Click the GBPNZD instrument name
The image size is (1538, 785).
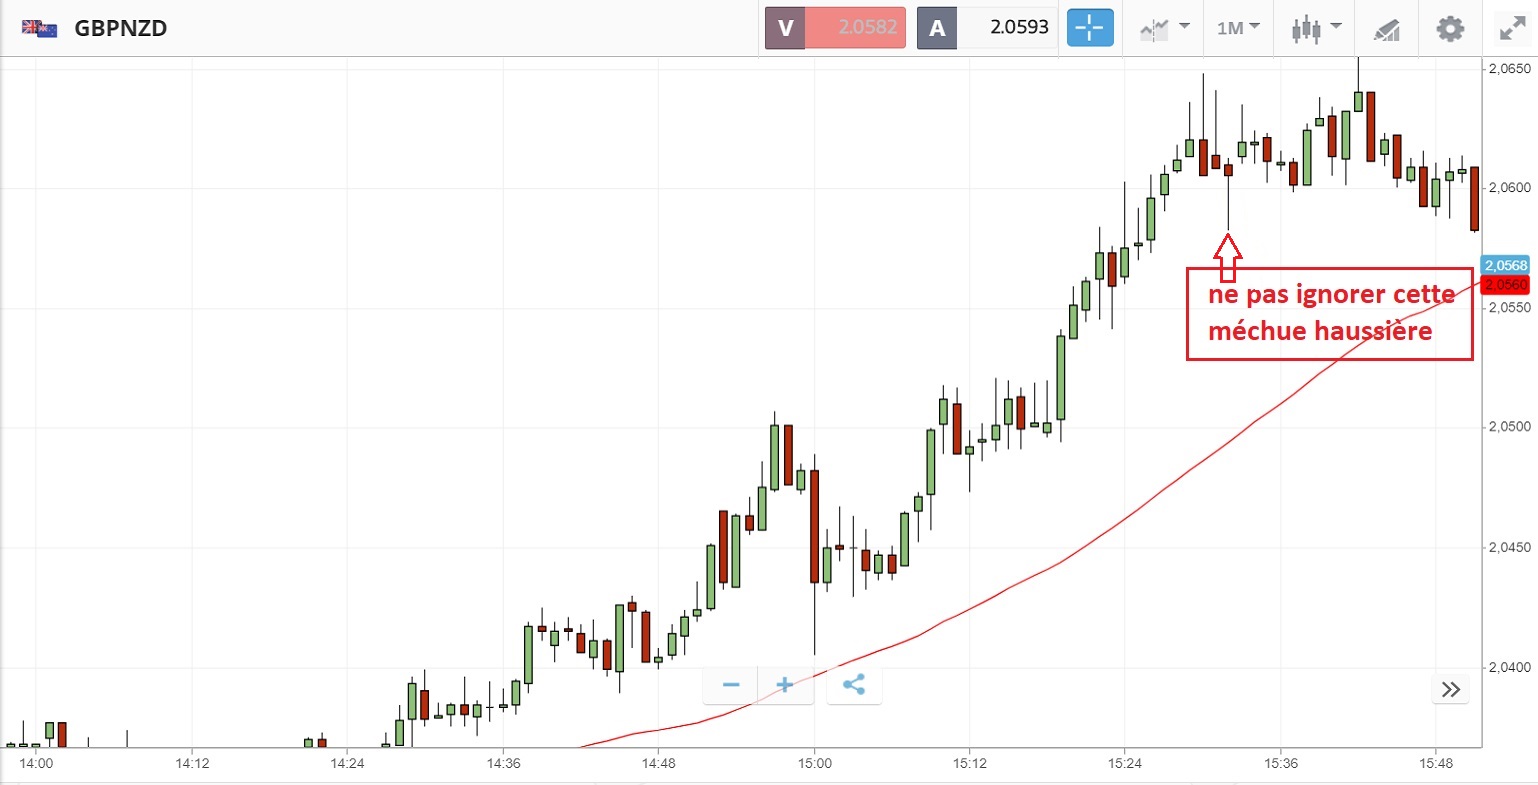[121, 28]
